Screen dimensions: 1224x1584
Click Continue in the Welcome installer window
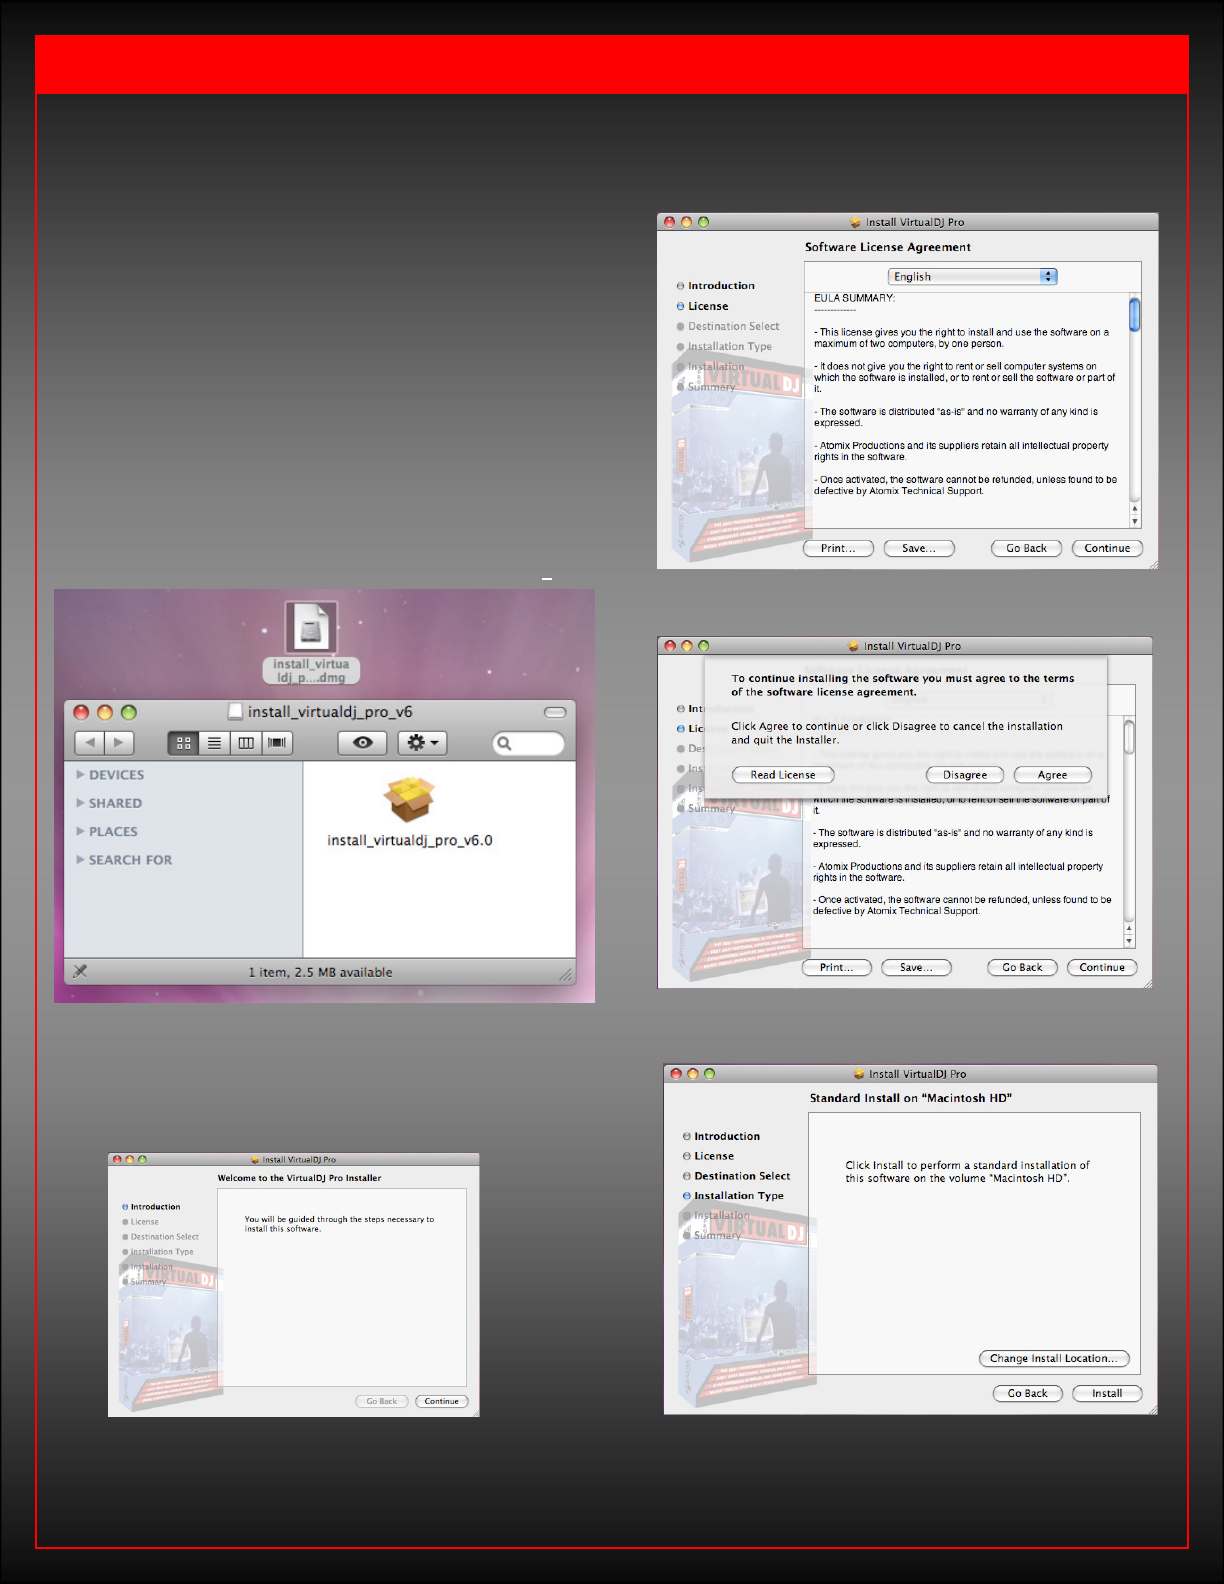[441, 1401]
